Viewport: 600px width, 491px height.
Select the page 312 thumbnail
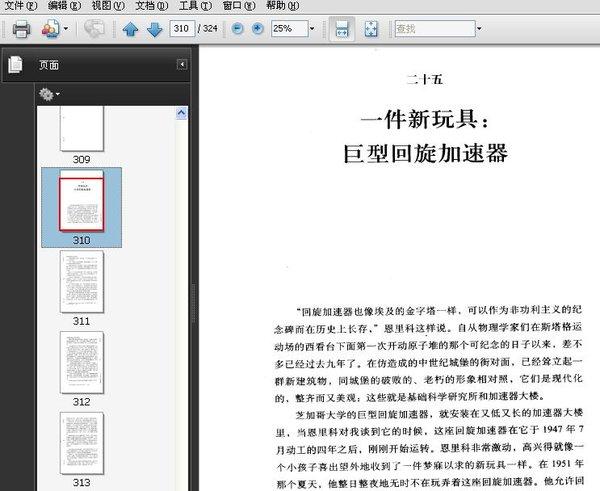82,363
